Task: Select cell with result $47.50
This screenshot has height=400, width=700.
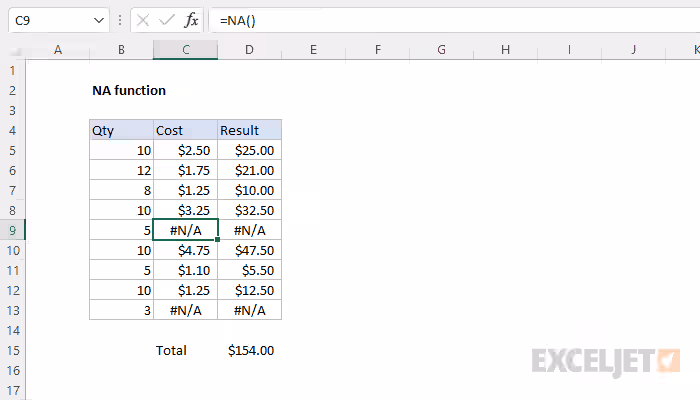Action: pyautogui.click(x=250, y=250)
